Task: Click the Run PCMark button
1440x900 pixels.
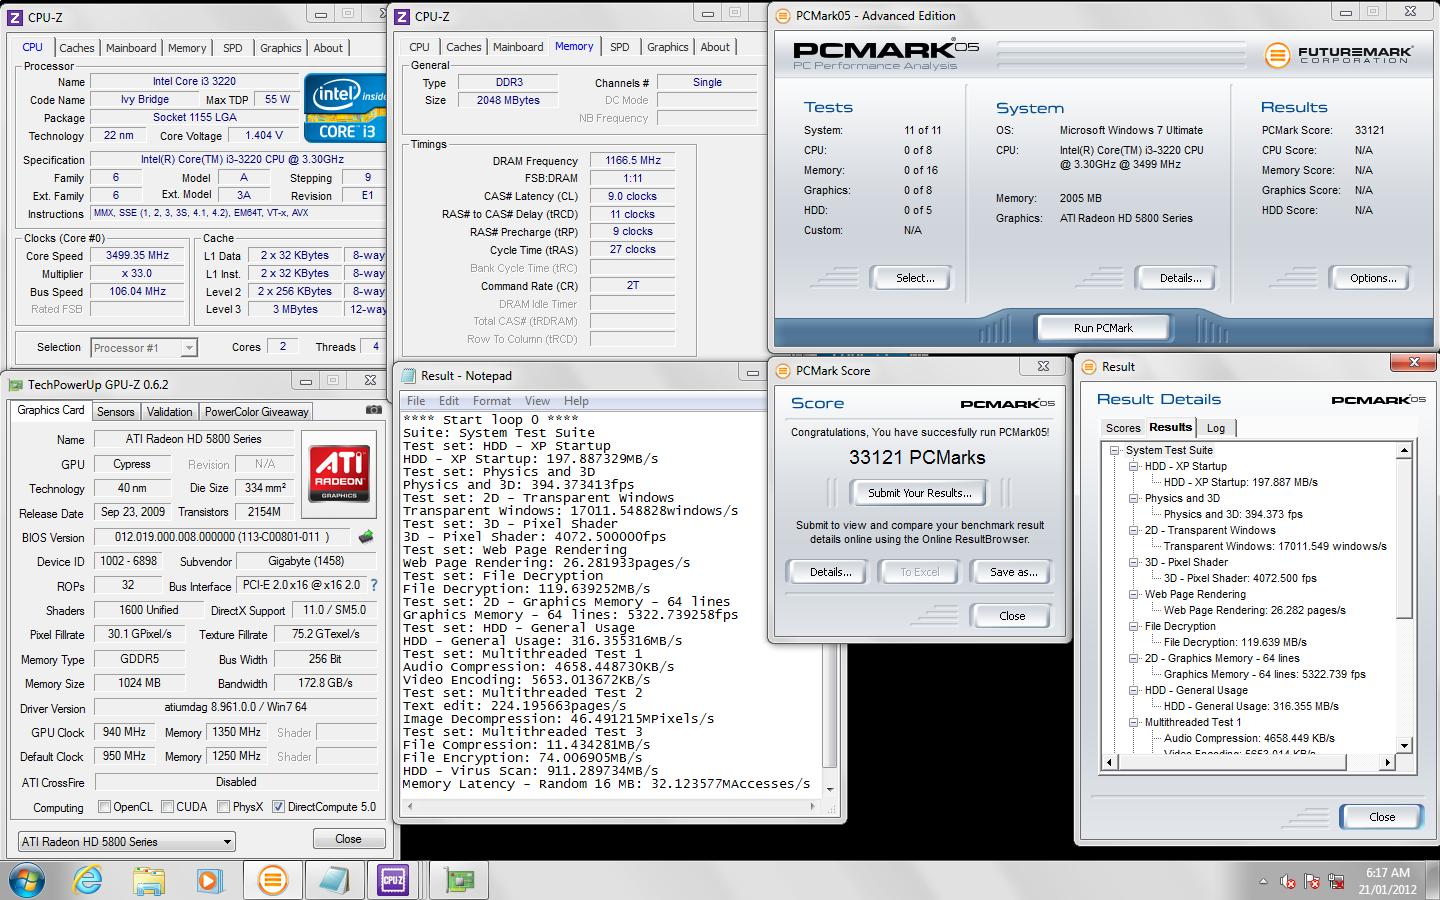Action: click(x=1103, y=328)
